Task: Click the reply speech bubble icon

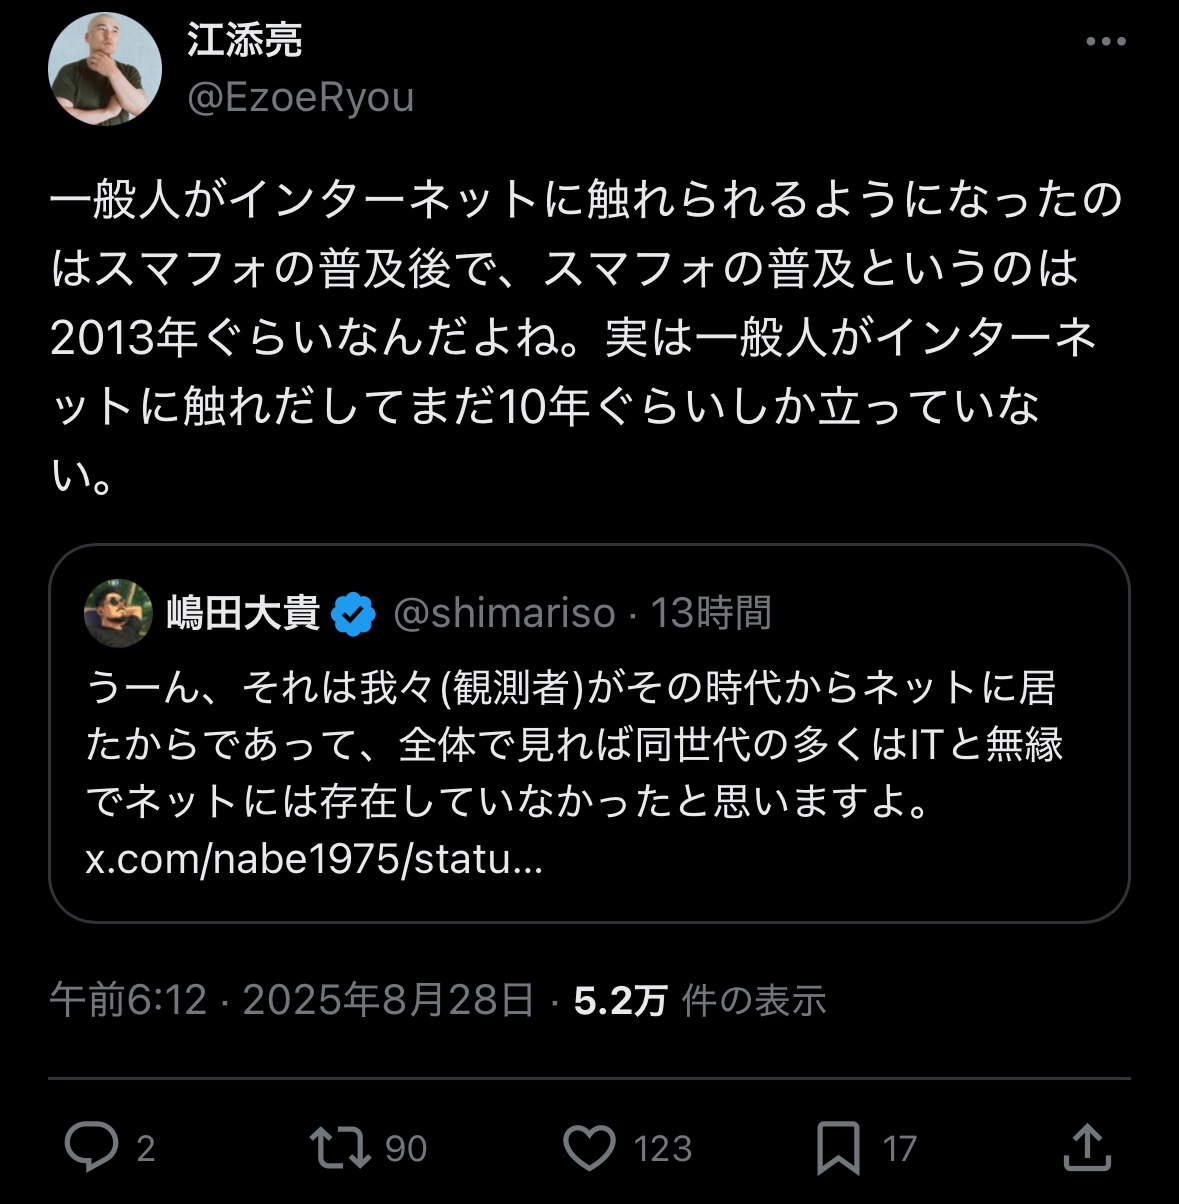Action: pyautogui.click(x=91, y=1146)
